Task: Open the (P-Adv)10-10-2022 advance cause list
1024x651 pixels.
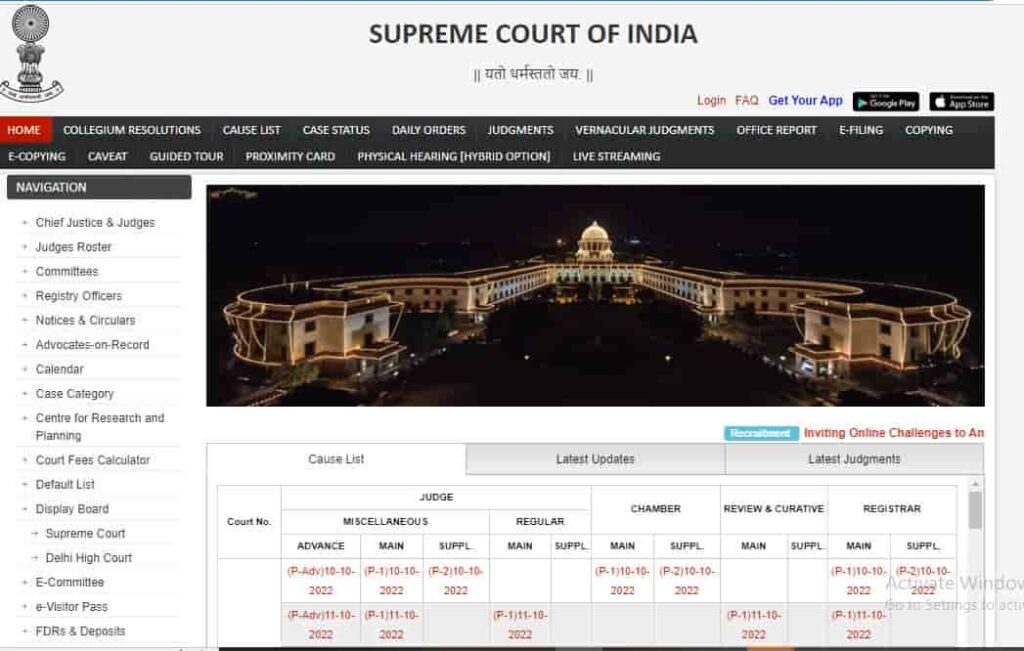Action: [320, 580]
